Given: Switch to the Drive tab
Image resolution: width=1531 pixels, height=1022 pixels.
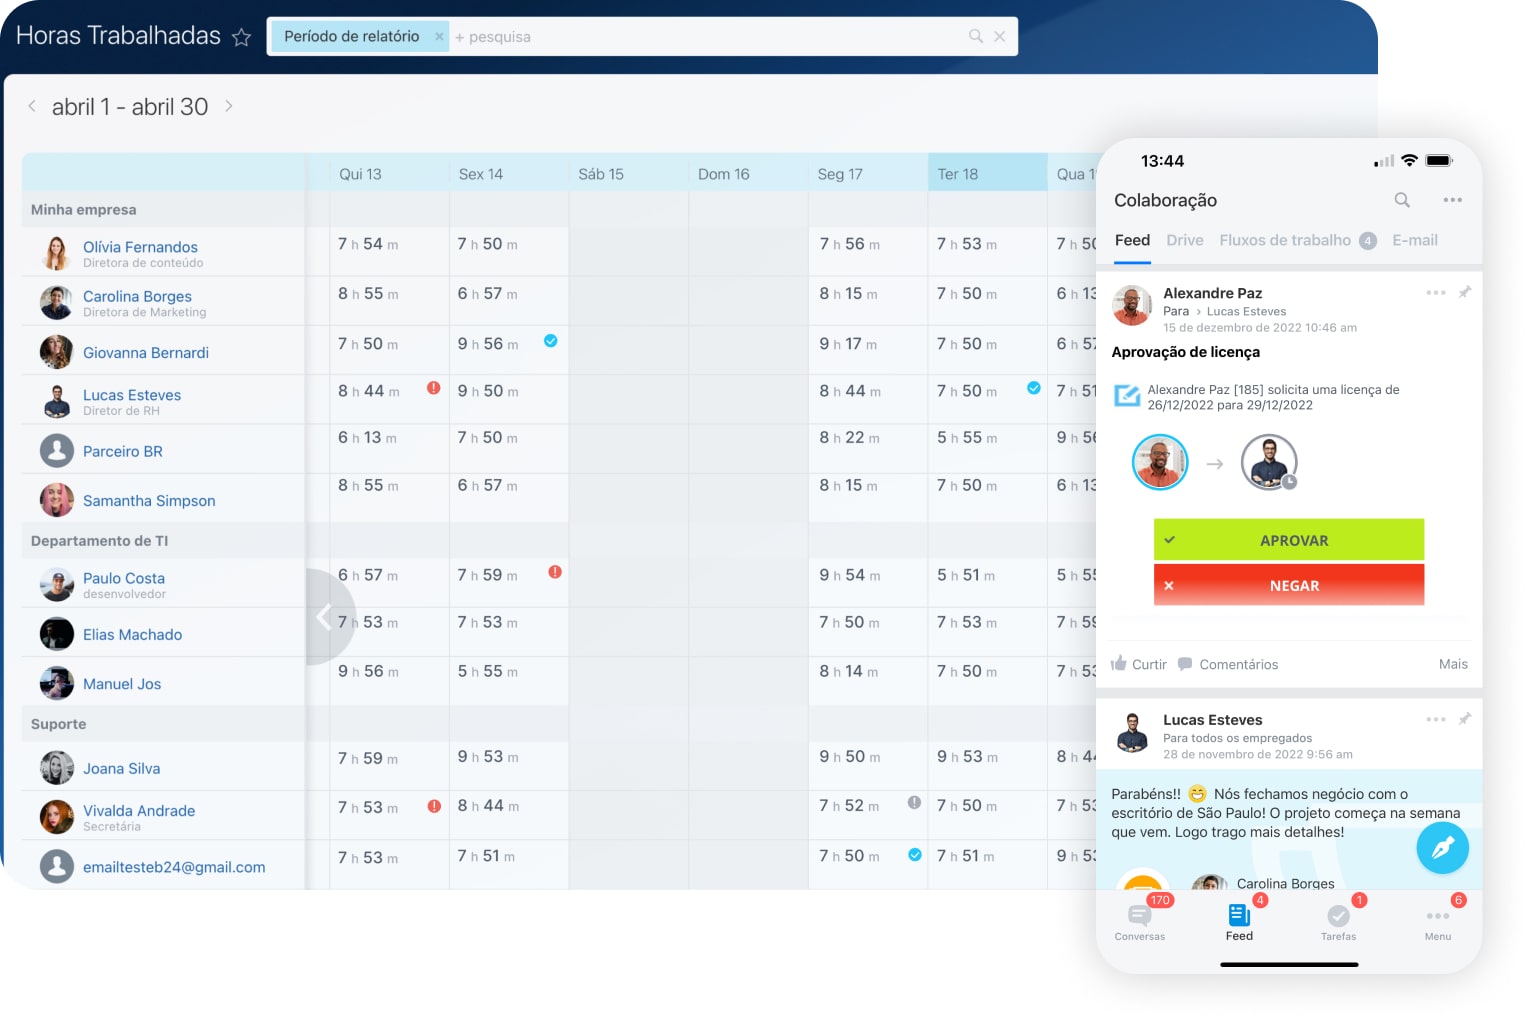Looking at the screenshot, I should coord(1184,240).
